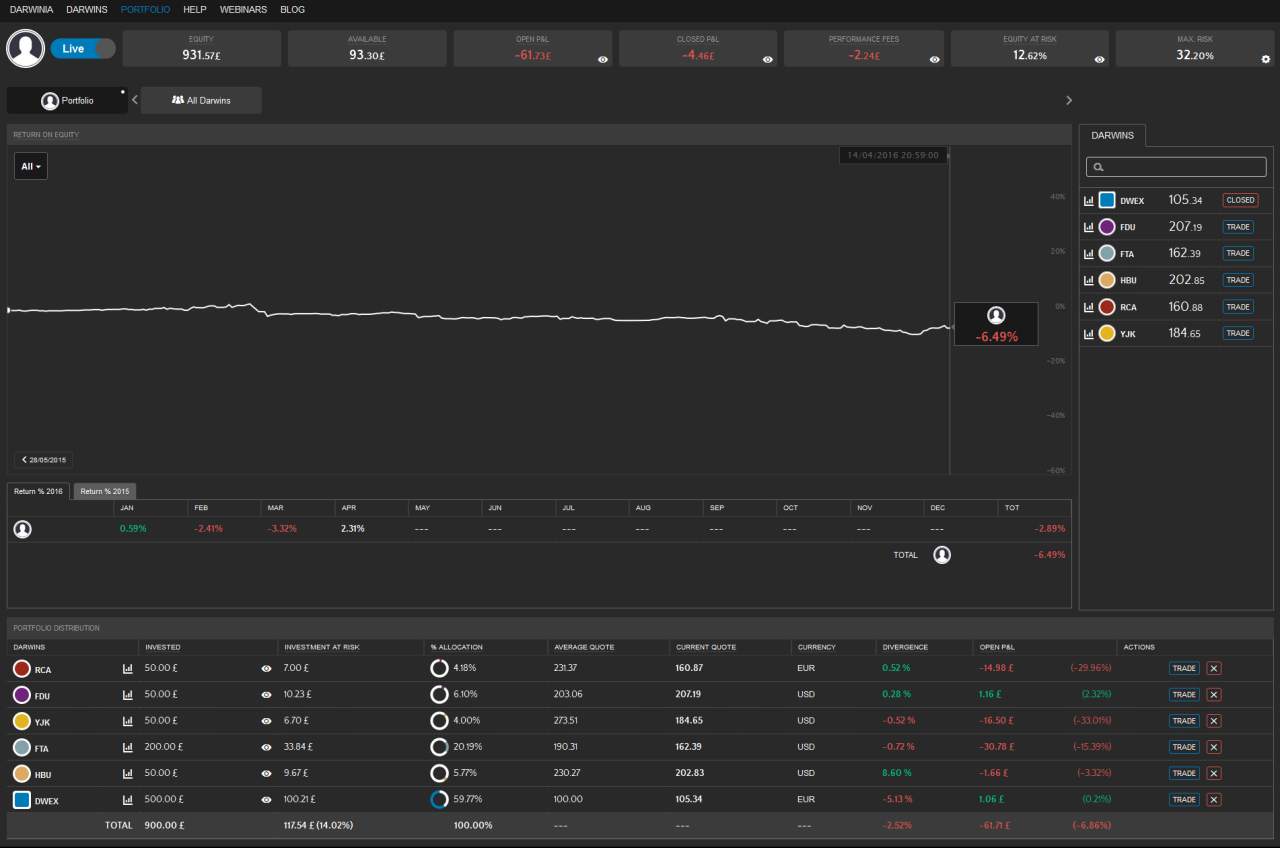Open the YJK chart icon in the Darwins list
The height and width of the screenshot is (848, 1280).
1089,333
